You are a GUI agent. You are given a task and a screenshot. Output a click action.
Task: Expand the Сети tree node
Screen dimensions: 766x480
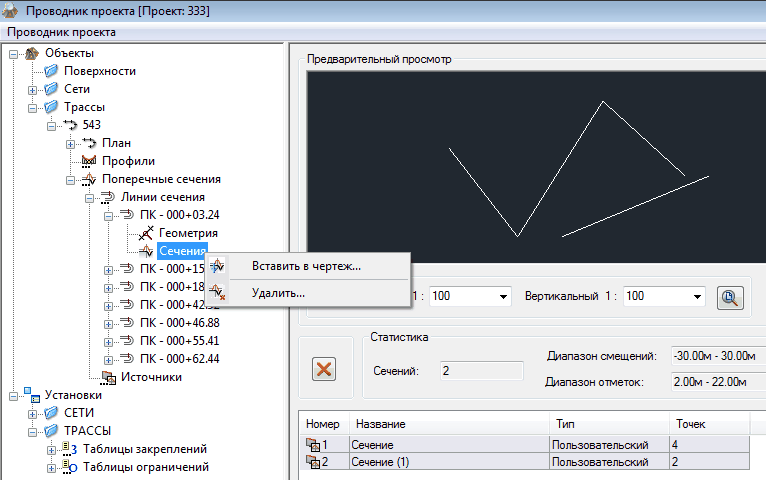coord(33,89)
